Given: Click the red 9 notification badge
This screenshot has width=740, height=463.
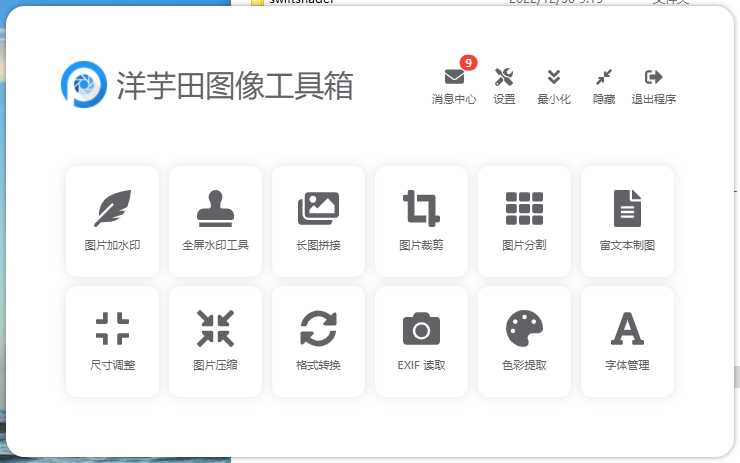Looking at the screenshot, I should pyautogui.click(x=468, y=62).
